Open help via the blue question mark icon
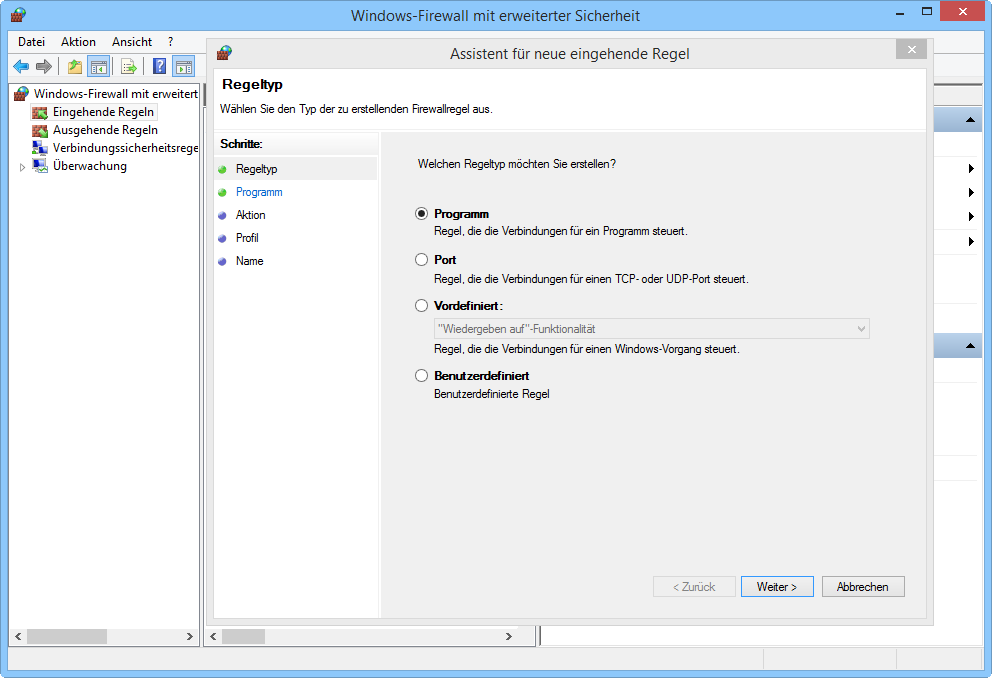This screenshot has height=678, width=992. pos(160,66)
